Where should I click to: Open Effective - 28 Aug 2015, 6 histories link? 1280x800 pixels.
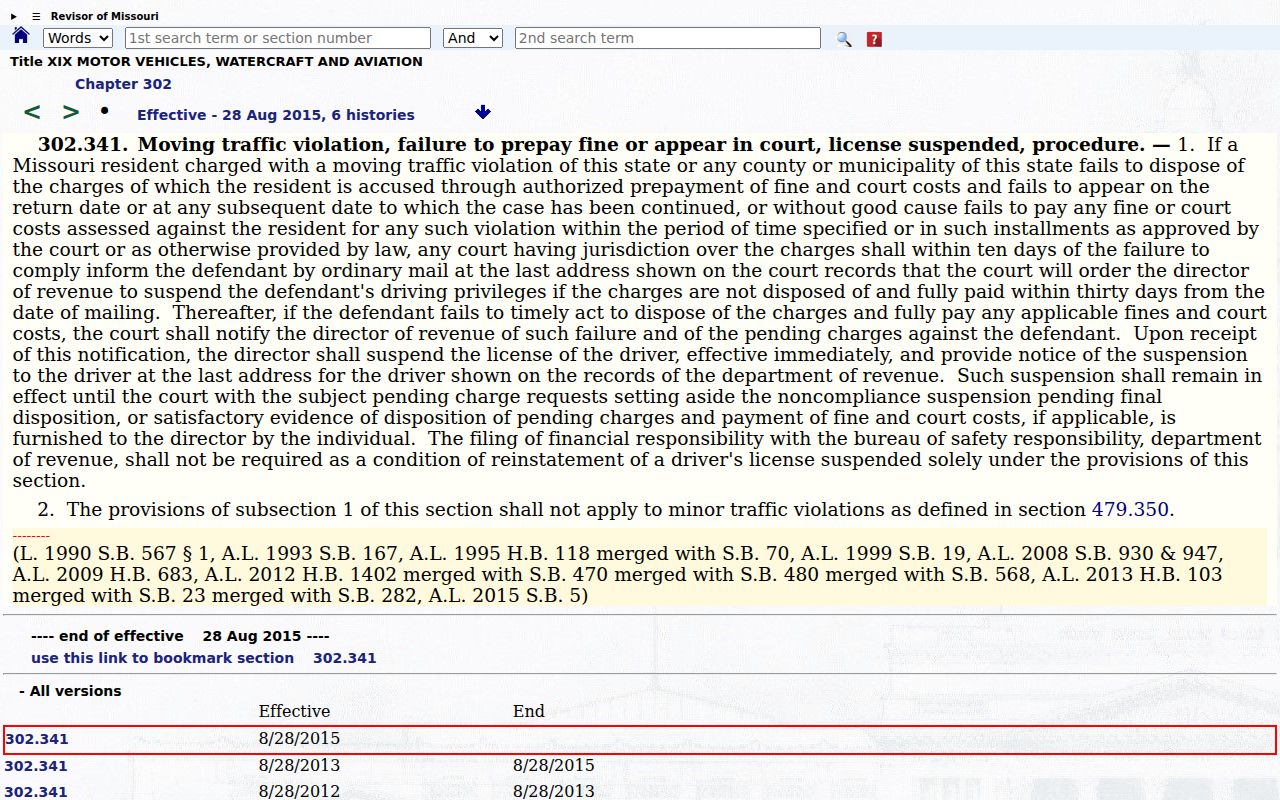[276, 115]
